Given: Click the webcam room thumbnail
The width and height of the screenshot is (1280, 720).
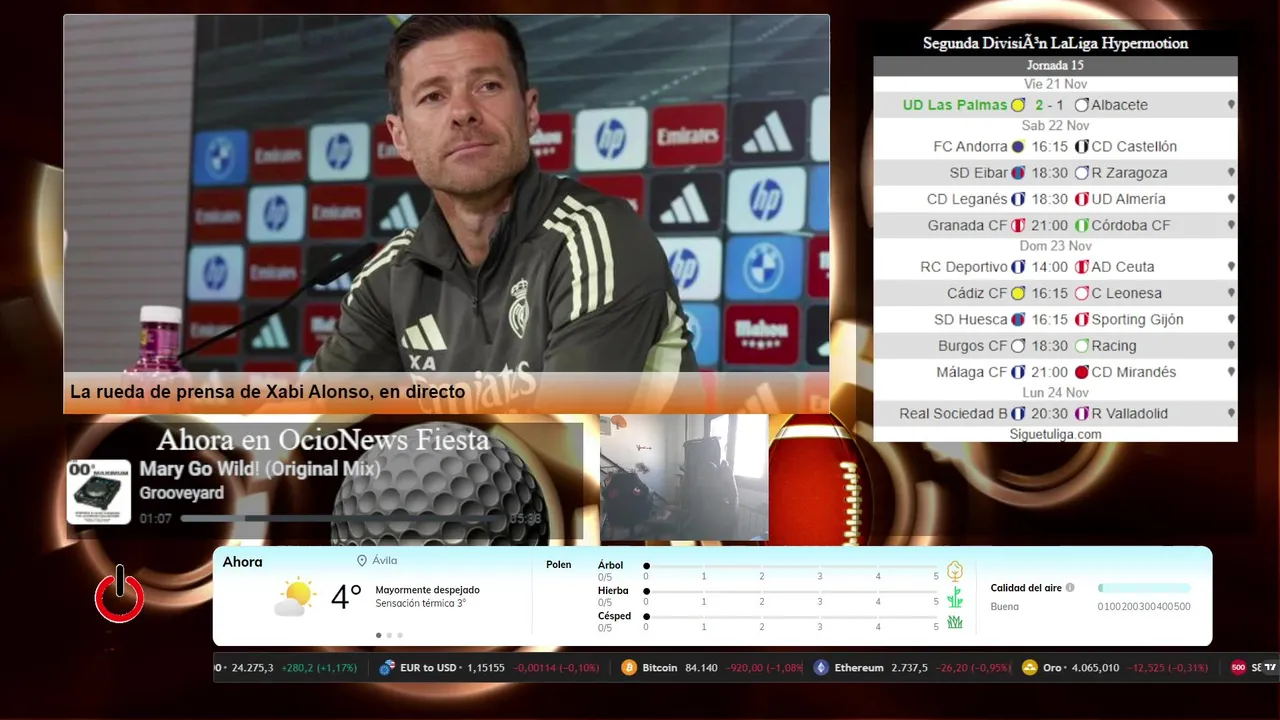Looking at the screenshot, I should (684, 477).
